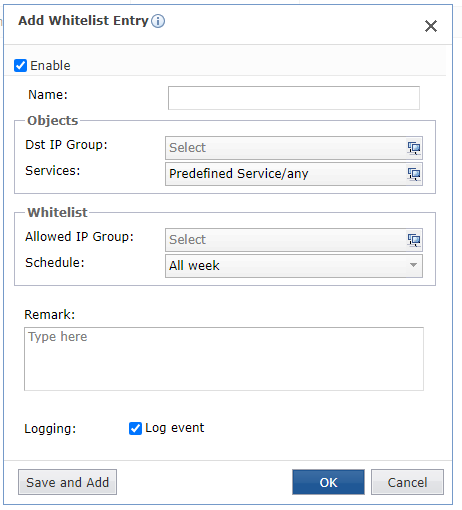The width and height of the screenshot is (462, 510).
Task: Click the info icon beside Add Whitelist Entry
Action: (x=158, y=21)
